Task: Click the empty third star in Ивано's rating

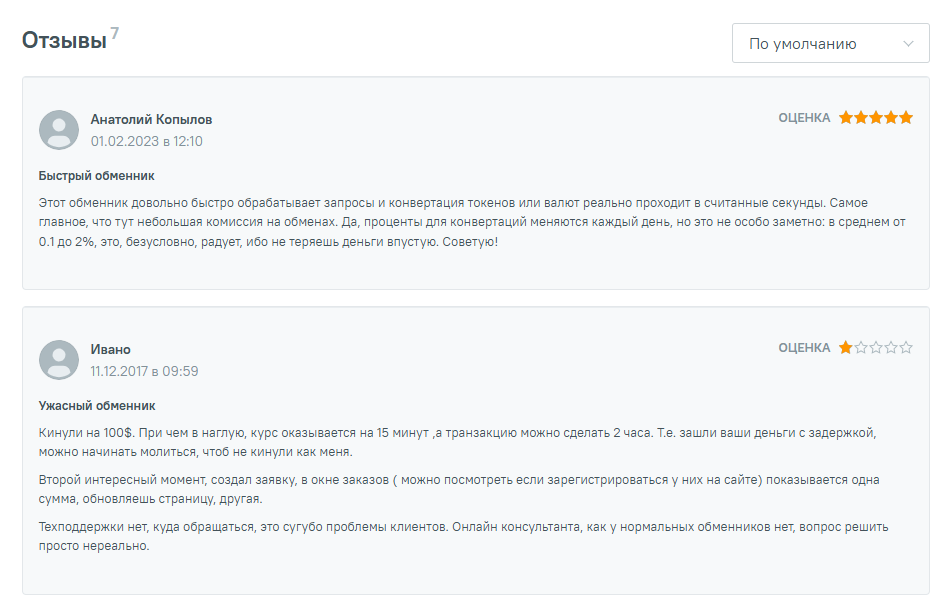Action: 876,348
